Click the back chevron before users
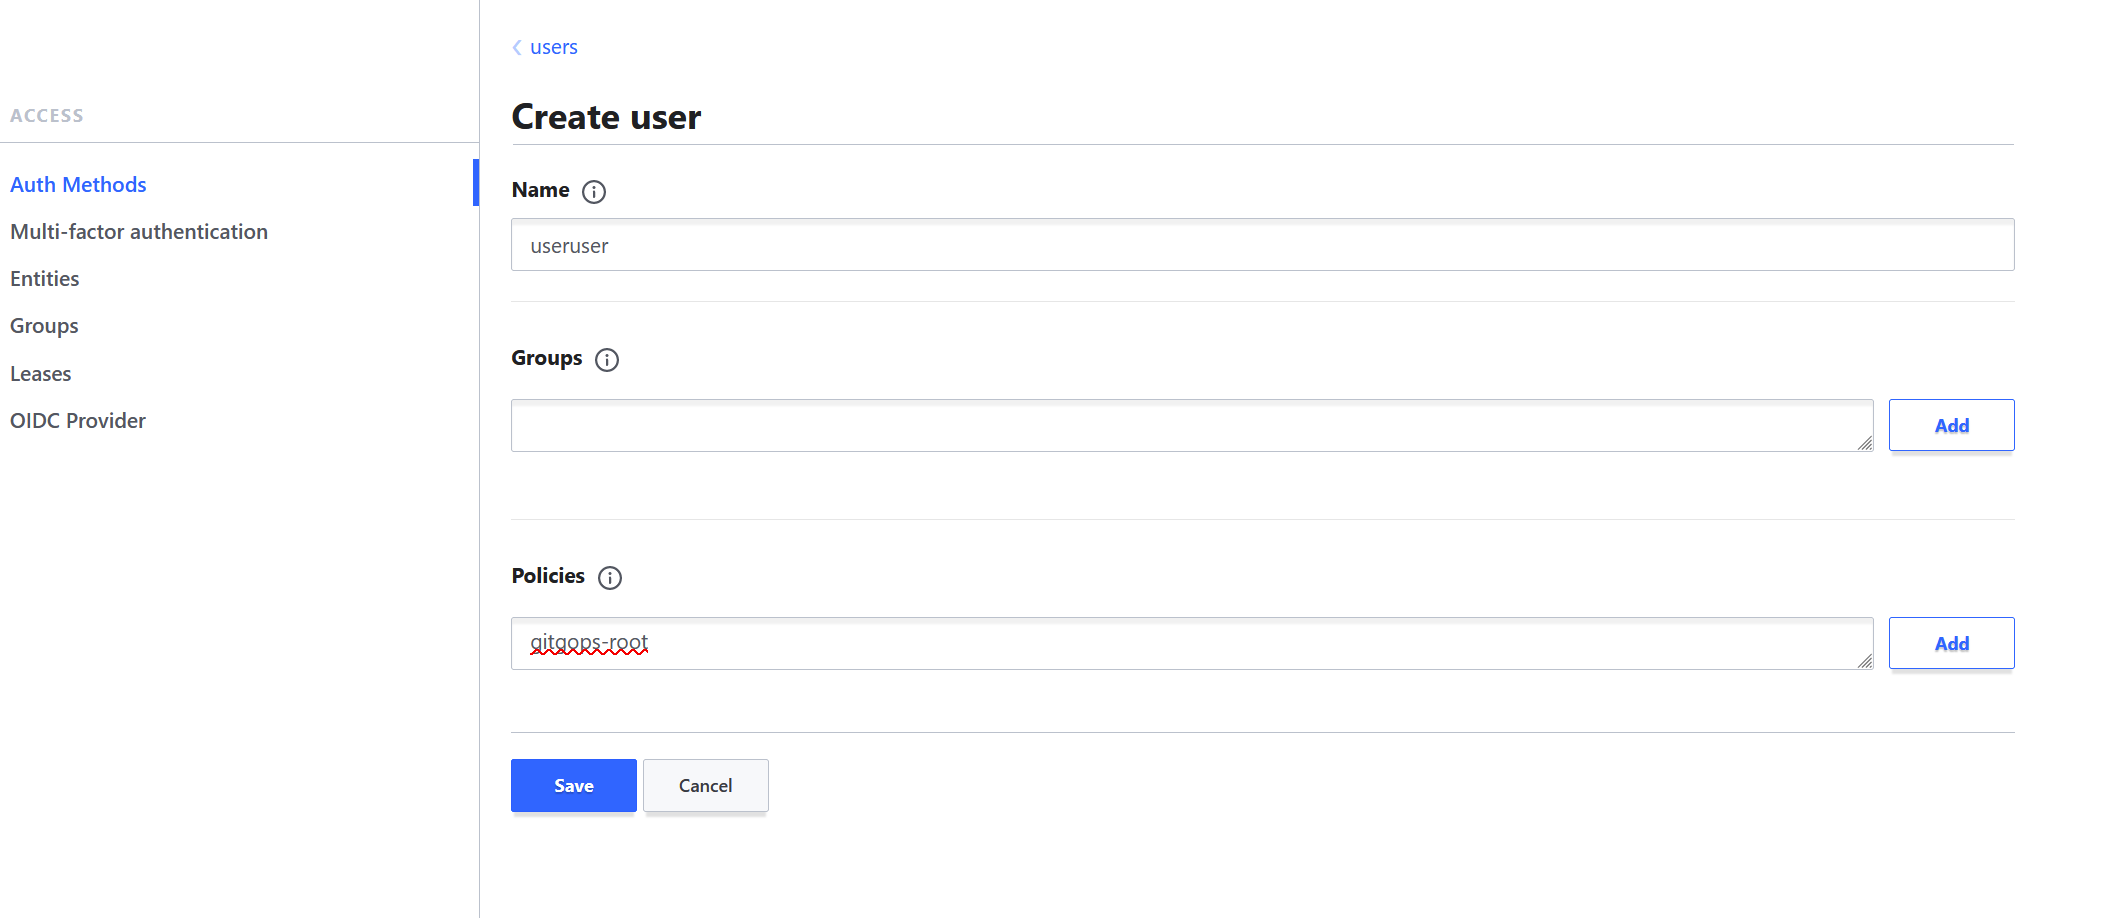This screenshot has height=918, width=2110. 517,47
